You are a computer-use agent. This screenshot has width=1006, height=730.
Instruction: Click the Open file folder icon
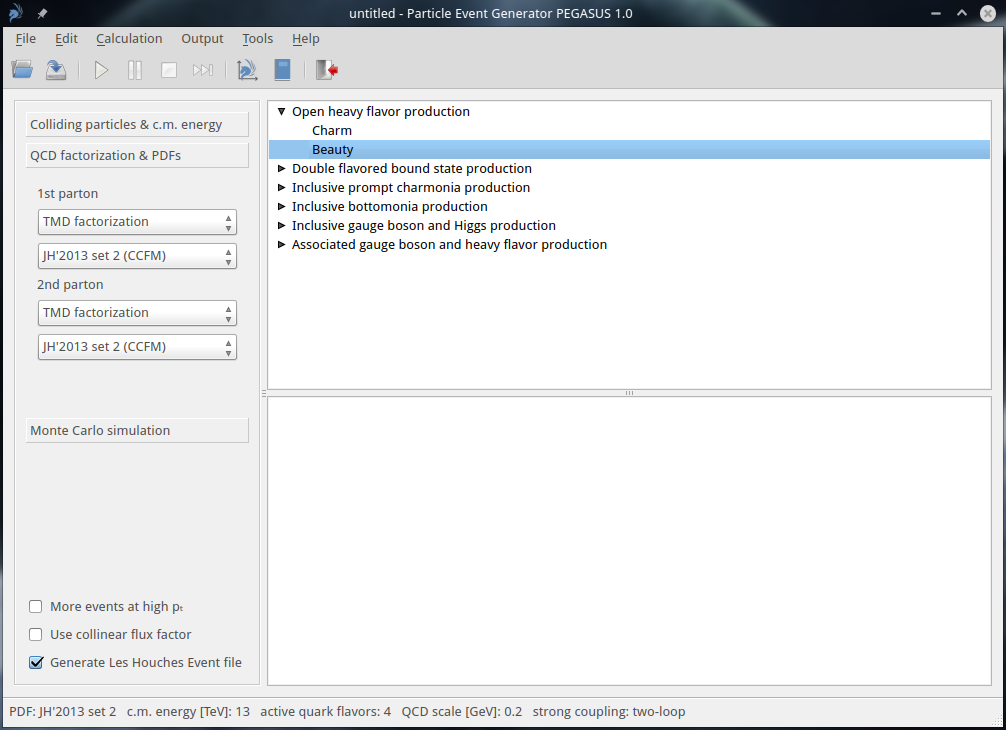click(22, 70)
